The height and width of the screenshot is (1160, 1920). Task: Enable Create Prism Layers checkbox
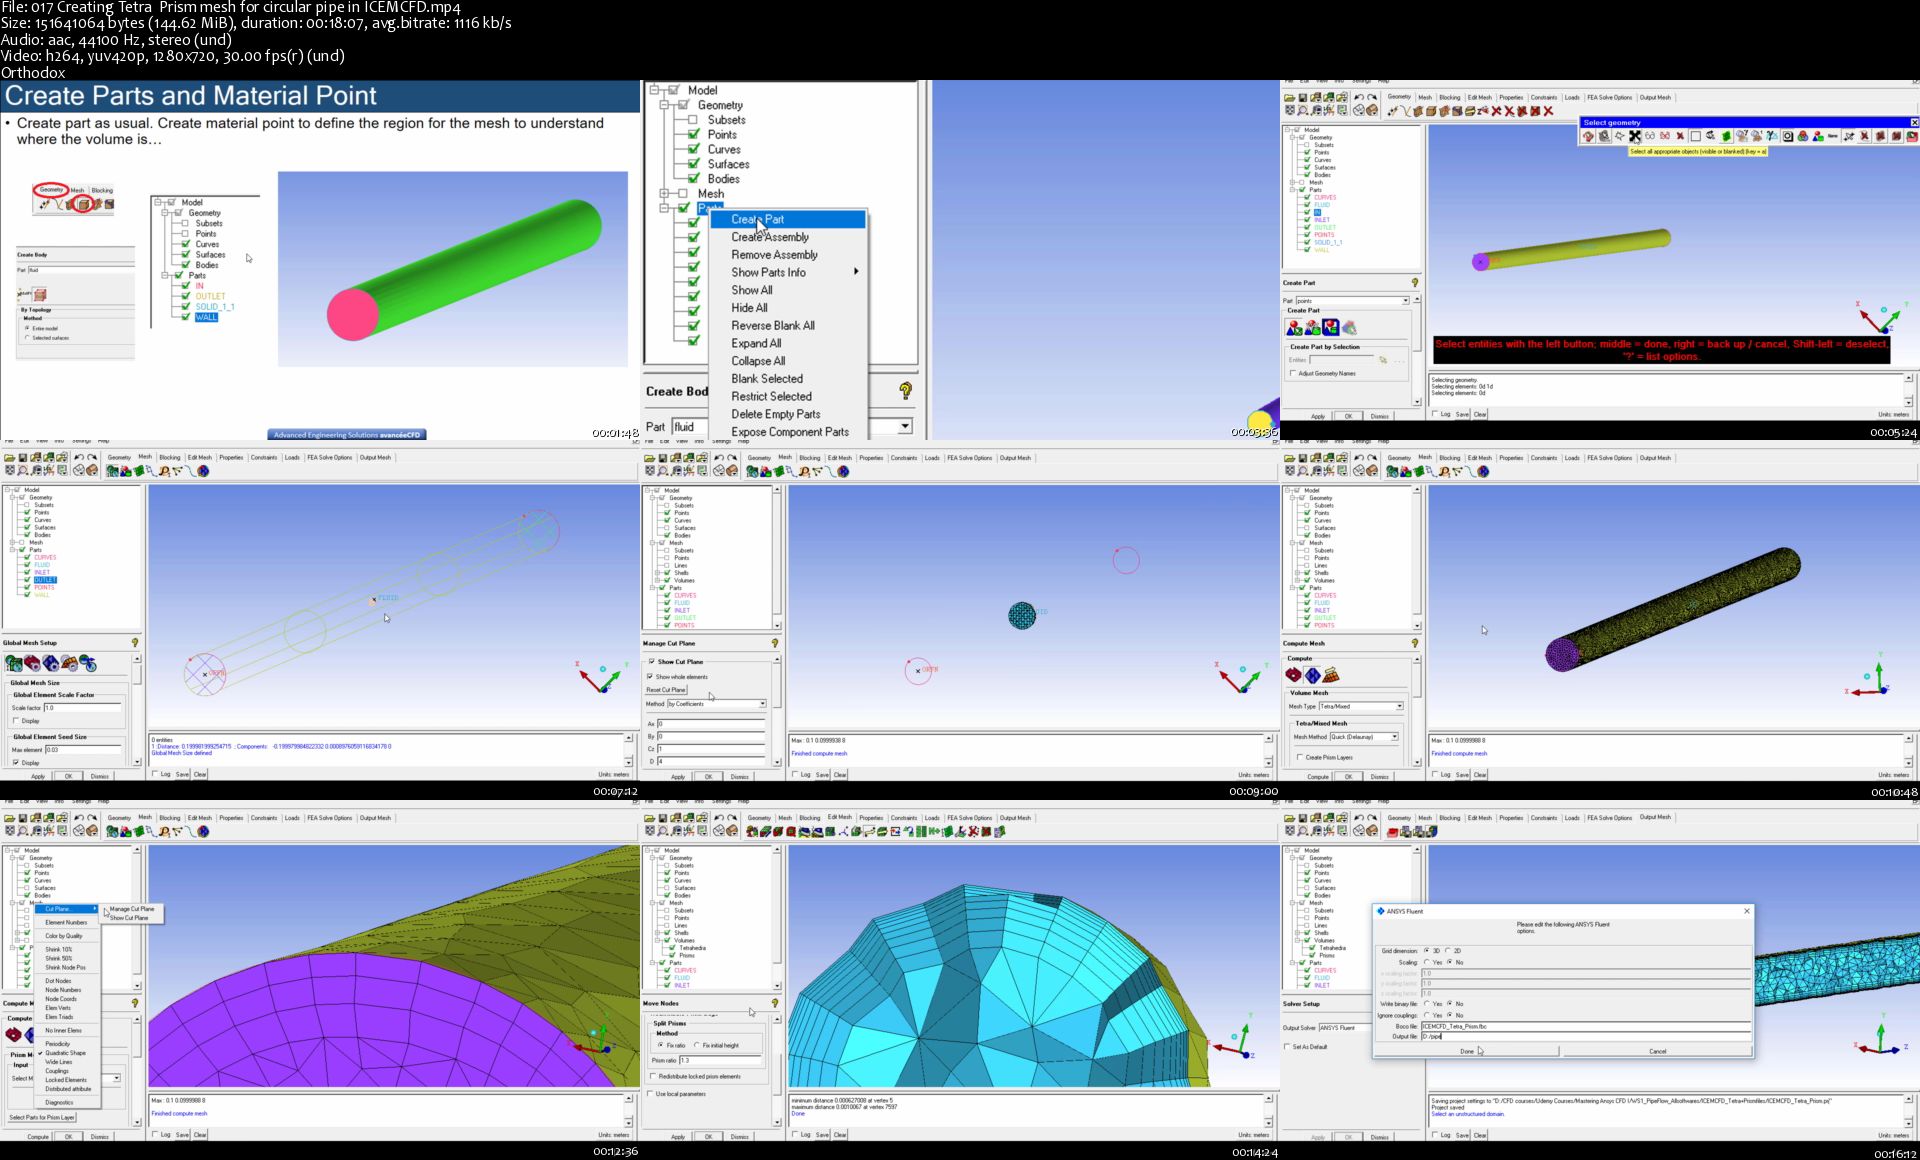(x=1300, y=757)
